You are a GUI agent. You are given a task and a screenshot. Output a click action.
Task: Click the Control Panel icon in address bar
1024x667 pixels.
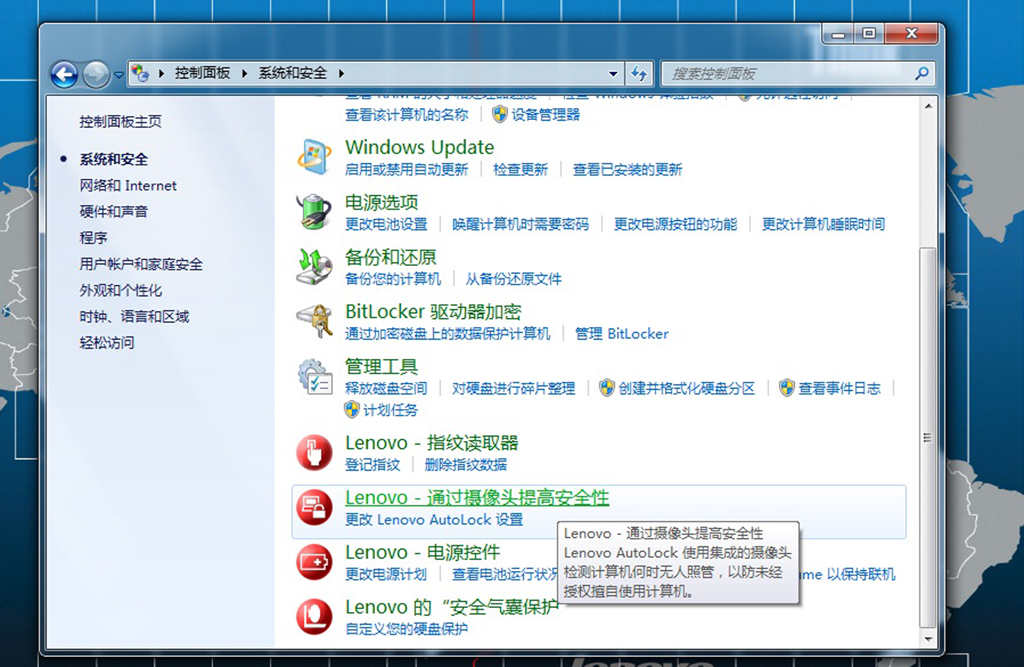(140, 73)
